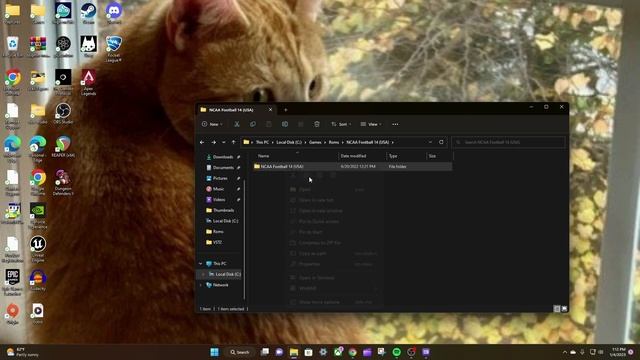Open the Windows Start menu
This screenshot has height=360, width=640.
tap(214, 352)
